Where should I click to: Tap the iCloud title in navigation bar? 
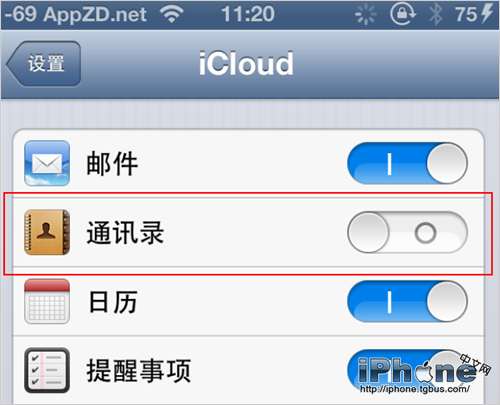[x=246, y=63]
